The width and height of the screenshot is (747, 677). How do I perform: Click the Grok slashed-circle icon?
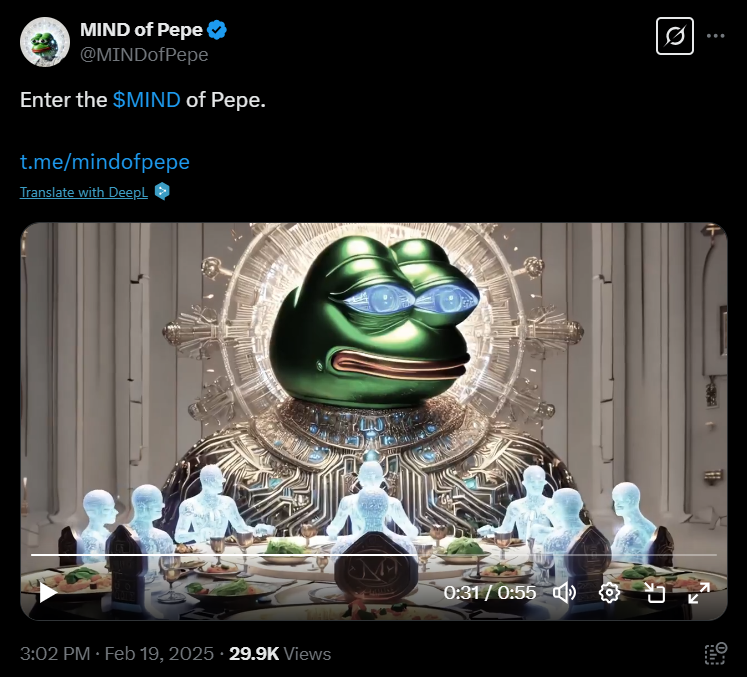pyautogui.click(x=675, y=36)
